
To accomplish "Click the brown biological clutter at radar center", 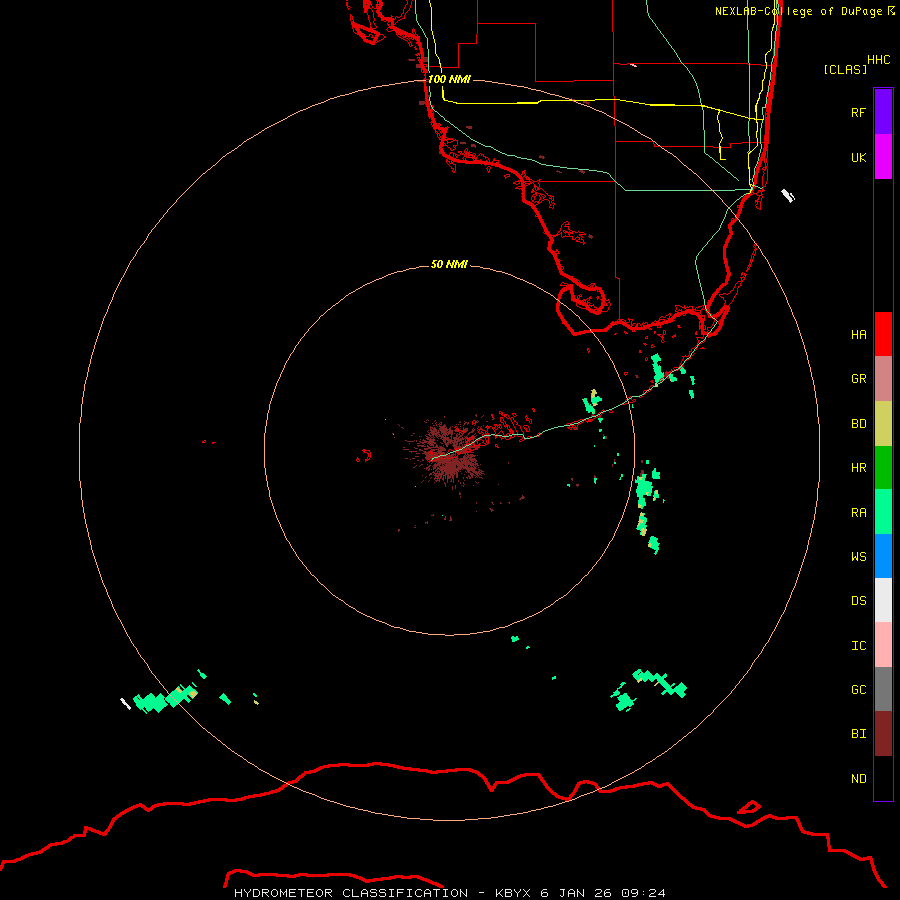I will click(451, 453).
